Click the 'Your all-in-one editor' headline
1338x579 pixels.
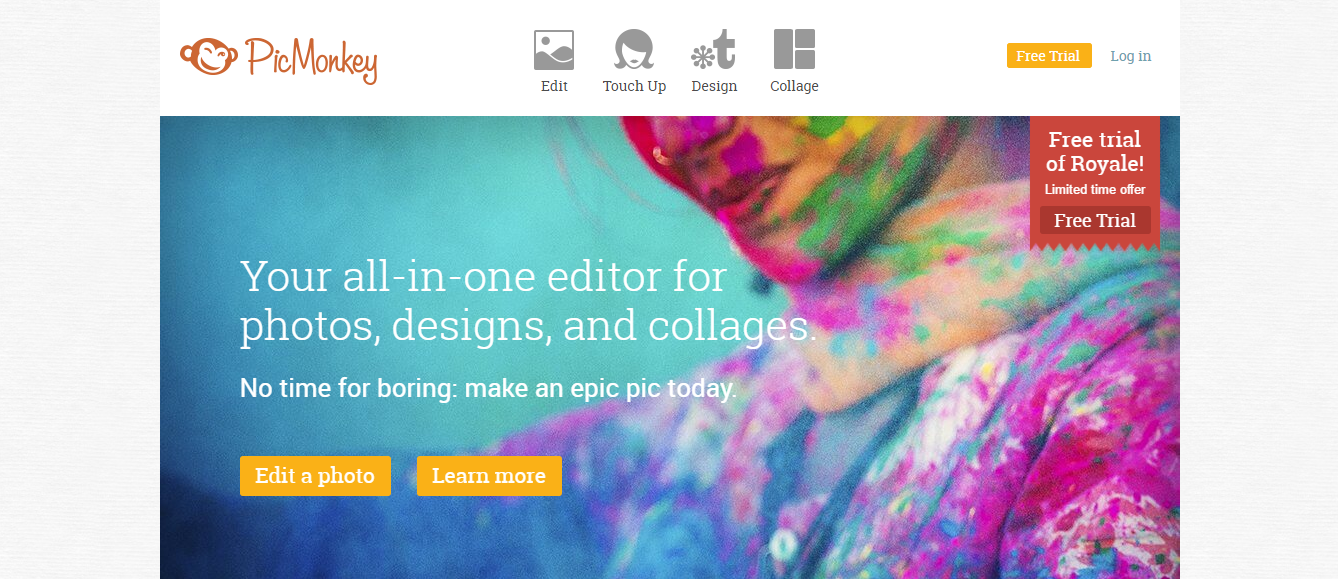(x=528, y=301)
